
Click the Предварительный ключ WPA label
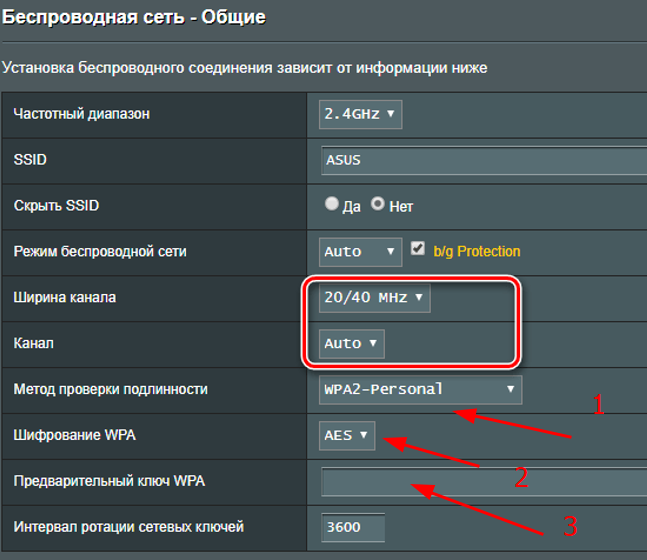pyautogui.click(x=109, y=481)
